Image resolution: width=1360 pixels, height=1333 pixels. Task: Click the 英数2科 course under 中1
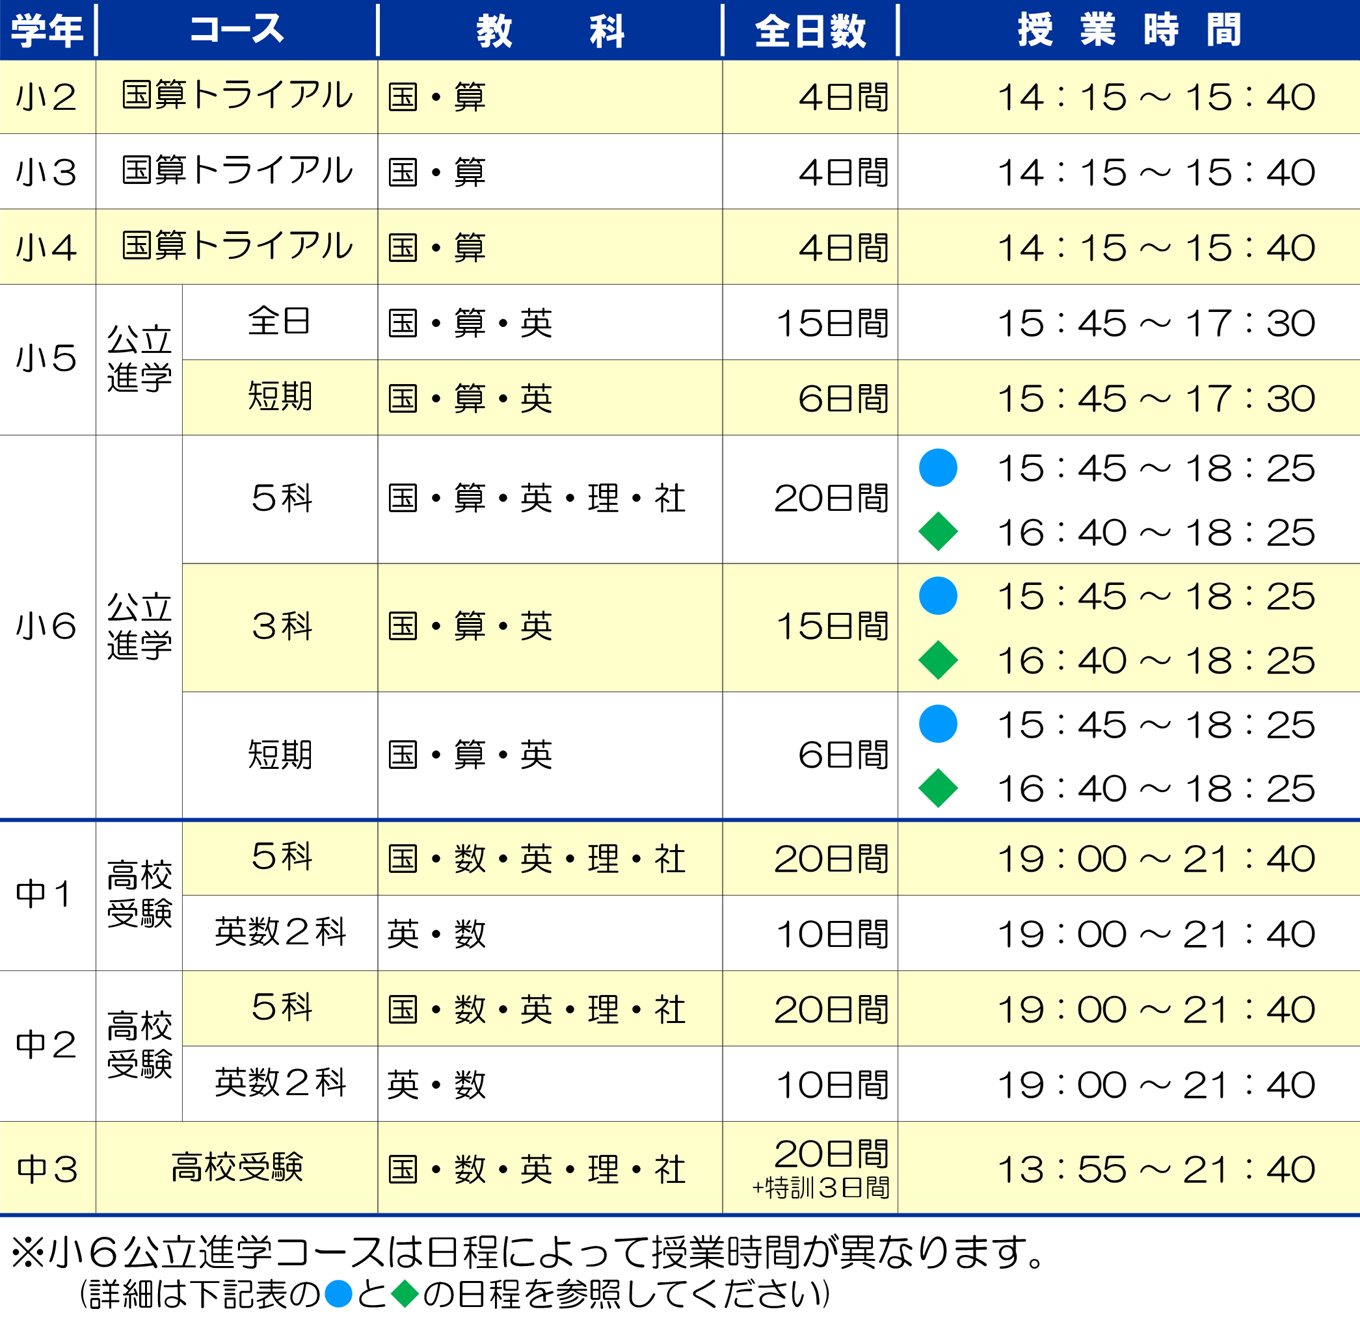(280, 932)
